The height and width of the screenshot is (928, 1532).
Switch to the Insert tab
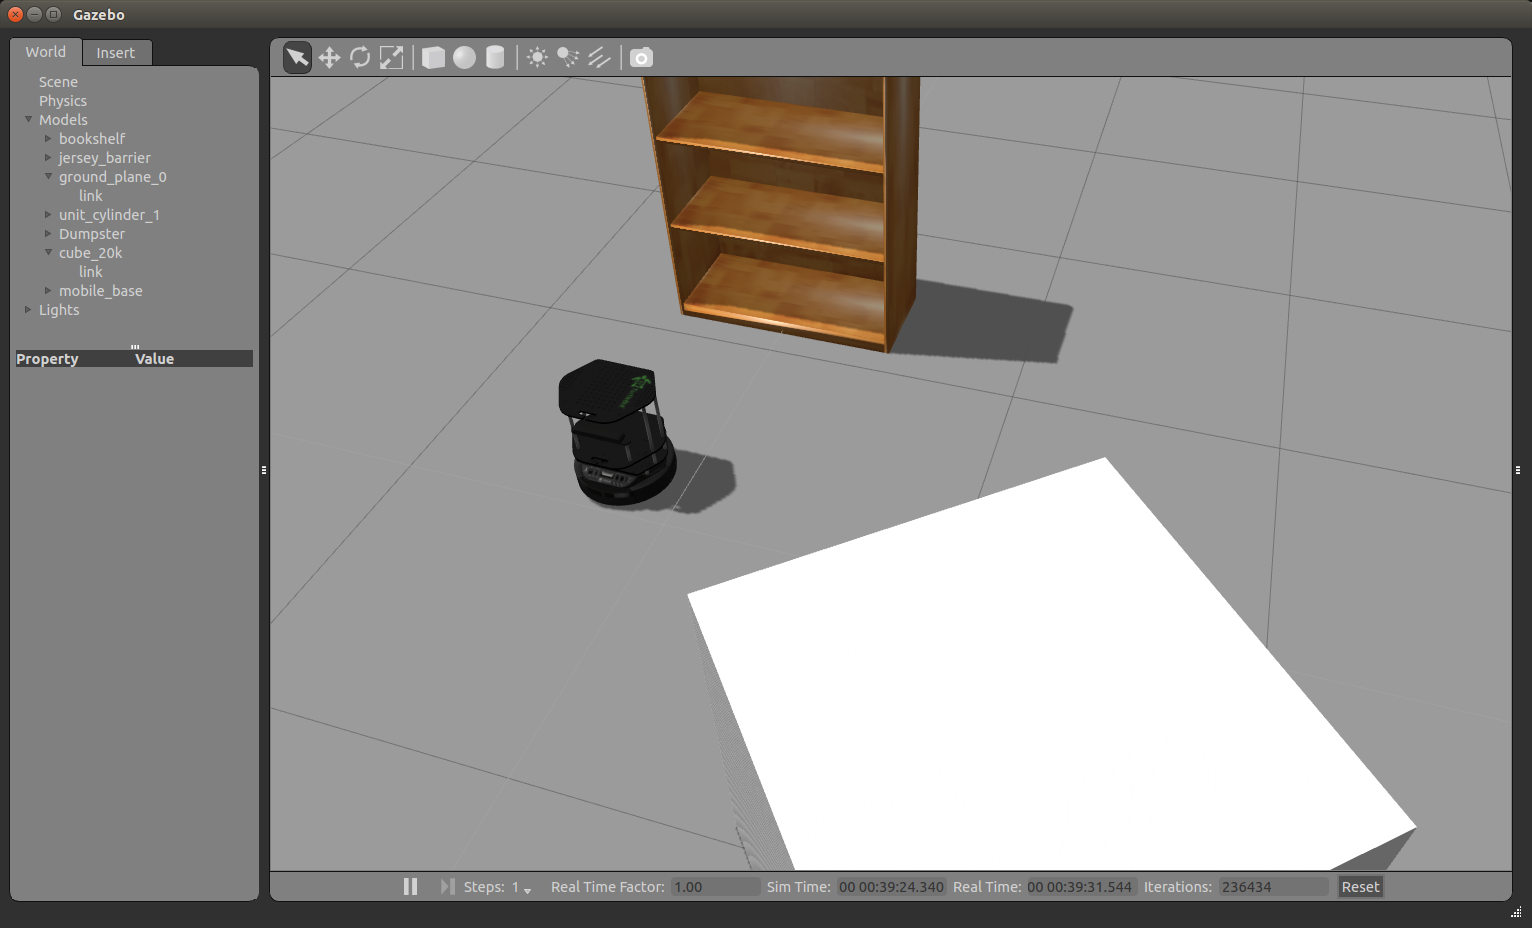pos(116,53)
